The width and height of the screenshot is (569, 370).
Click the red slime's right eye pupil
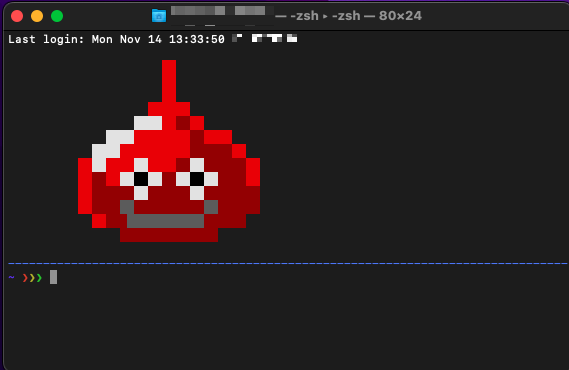(197, 179)
